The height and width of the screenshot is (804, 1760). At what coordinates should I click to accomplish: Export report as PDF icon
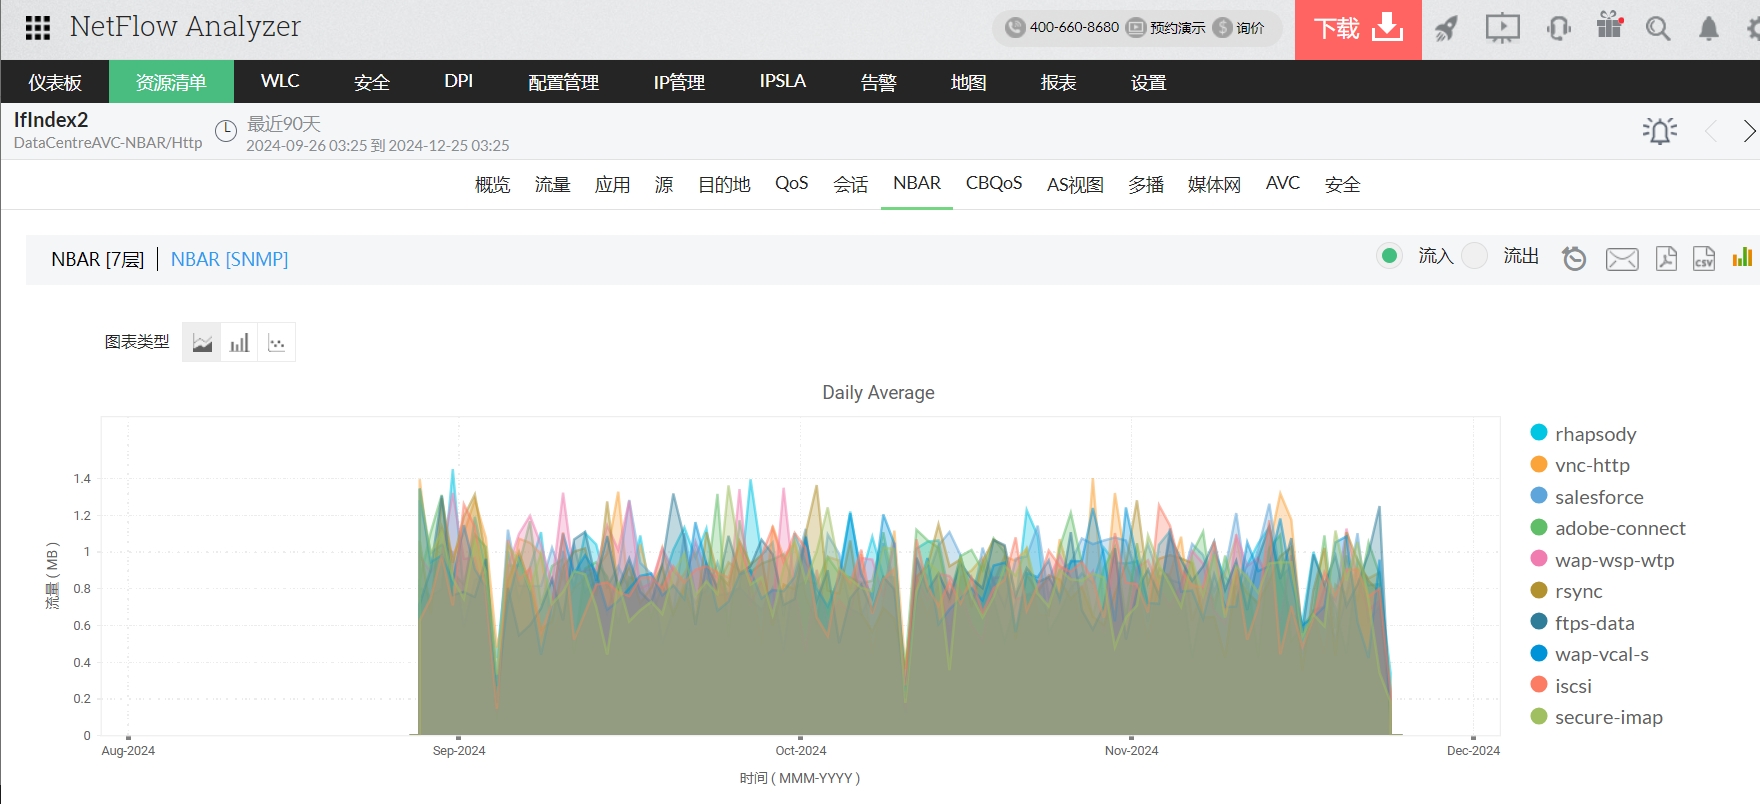pyautogui.click(x=1666, y=258)
